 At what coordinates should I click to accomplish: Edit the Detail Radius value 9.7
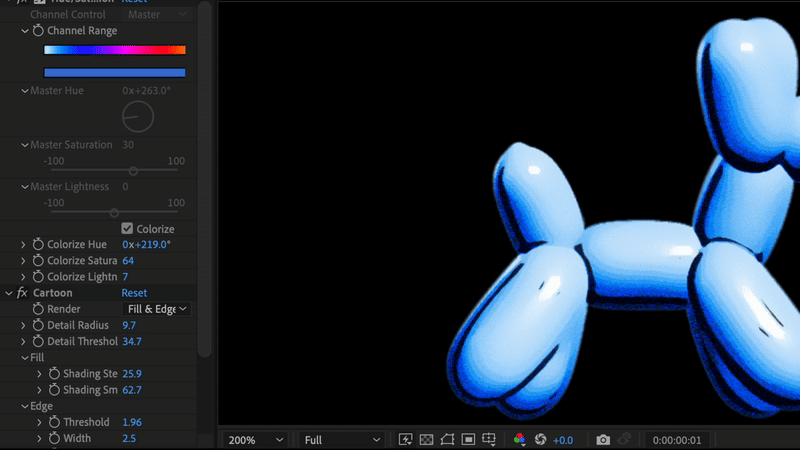(x=129, y=325)
